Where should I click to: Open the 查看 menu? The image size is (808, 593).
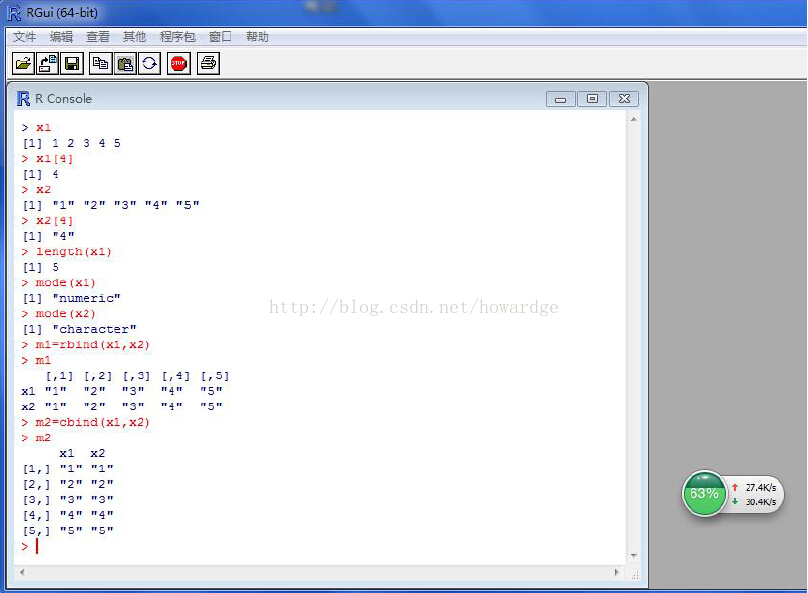click(x=98, y=37)
